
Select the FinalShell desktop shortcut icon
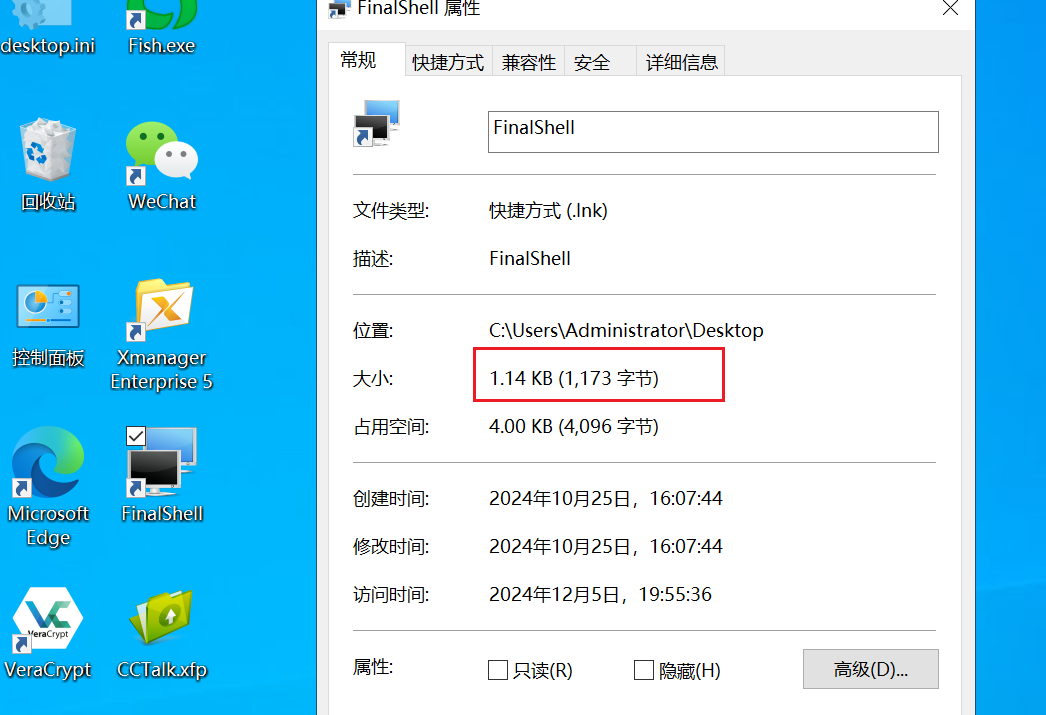161,475
